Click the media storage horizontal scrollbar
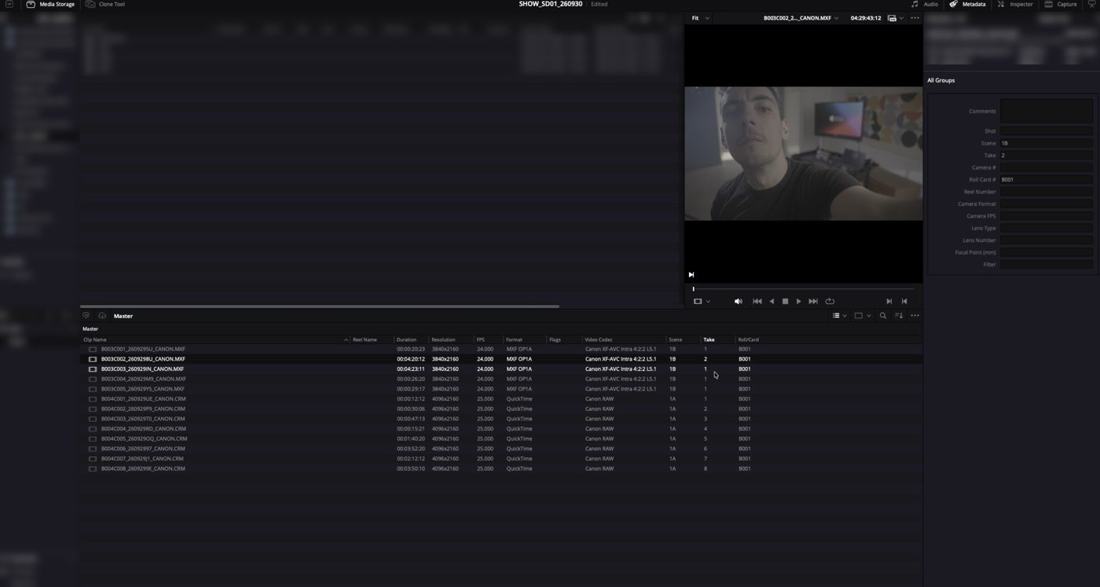The width and height of the screenshot is (1100, 587). (x=319, y=306)
